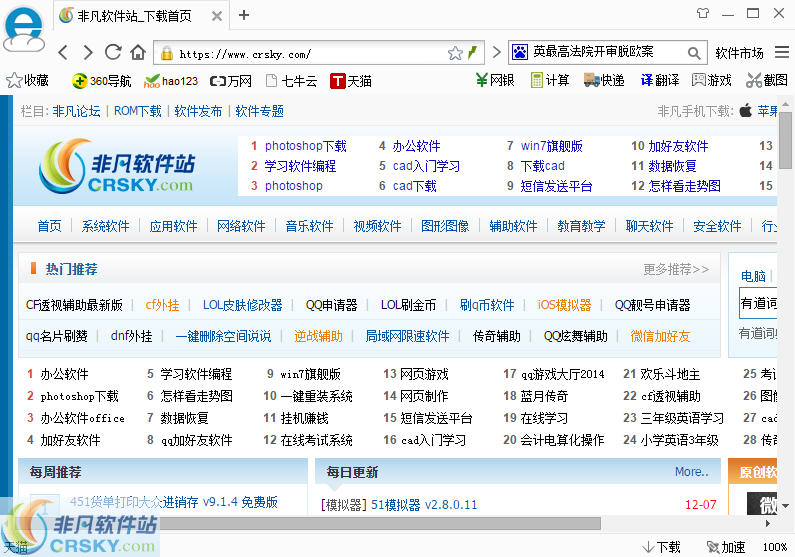Click the search magnifier icon
The image size is (795, 557).
pos(694,53)
